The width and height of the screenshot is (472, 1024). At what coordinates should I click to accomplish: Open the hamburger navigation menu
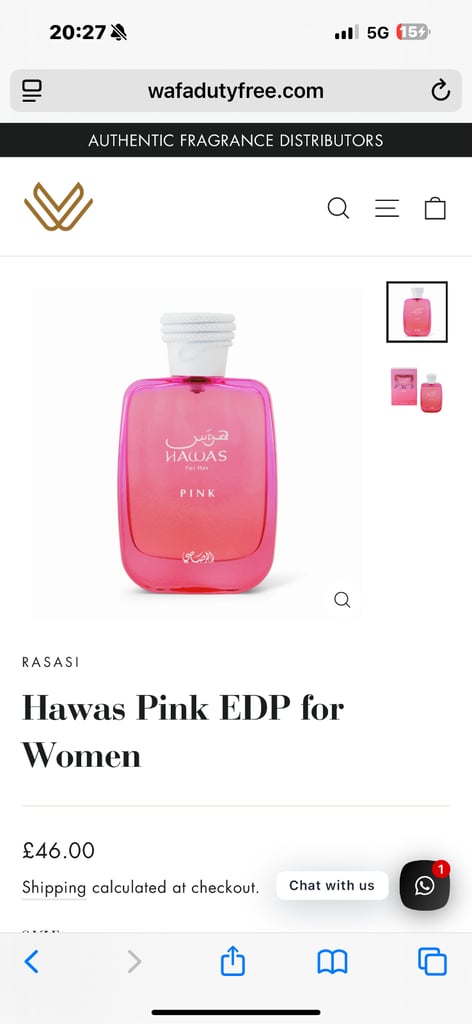[x=386, y=208]
